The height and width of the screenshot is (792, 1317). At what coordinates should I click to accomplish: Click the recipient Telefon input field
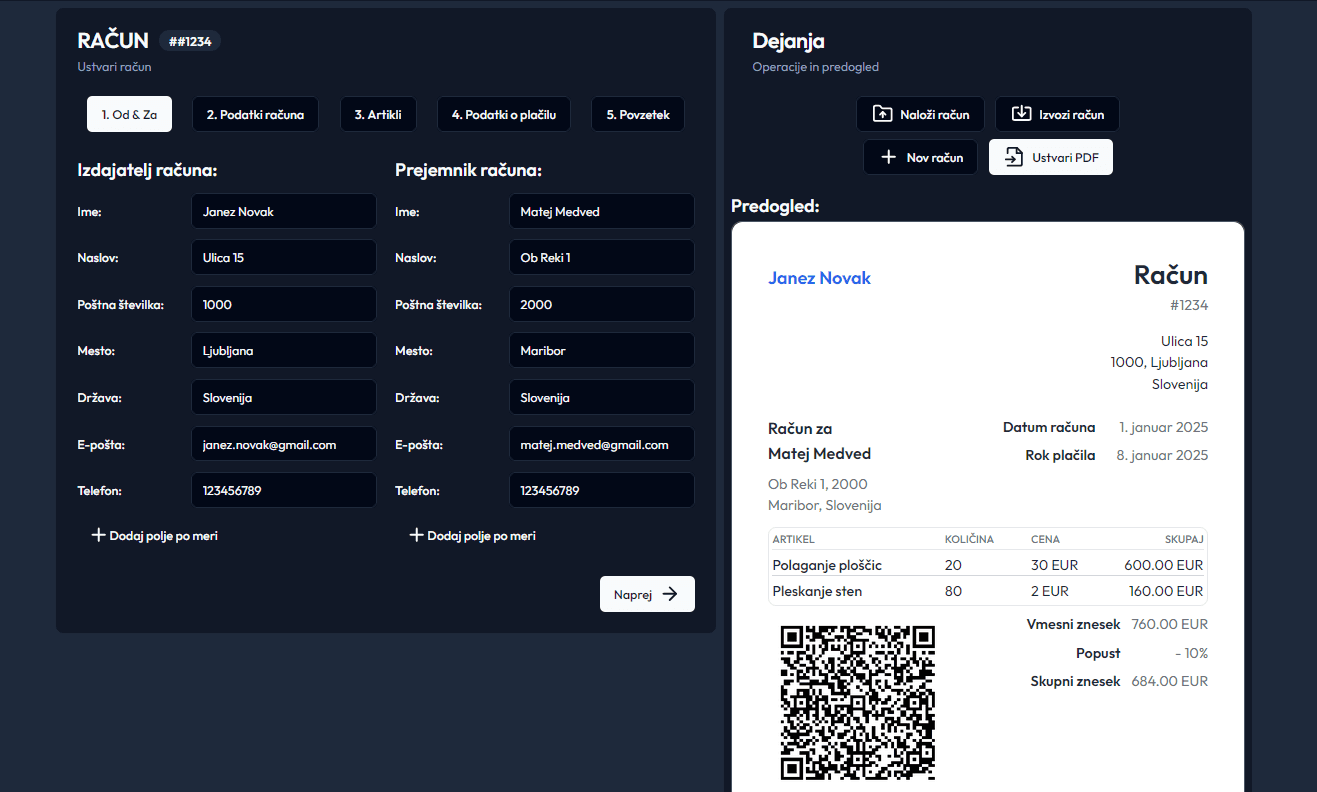tap(601, 491)
